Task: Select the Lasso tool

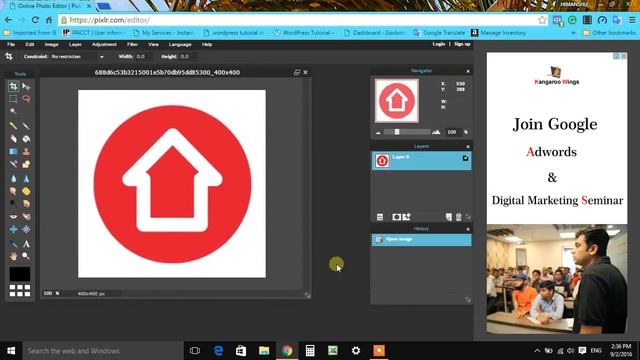Action: point(26,99)
